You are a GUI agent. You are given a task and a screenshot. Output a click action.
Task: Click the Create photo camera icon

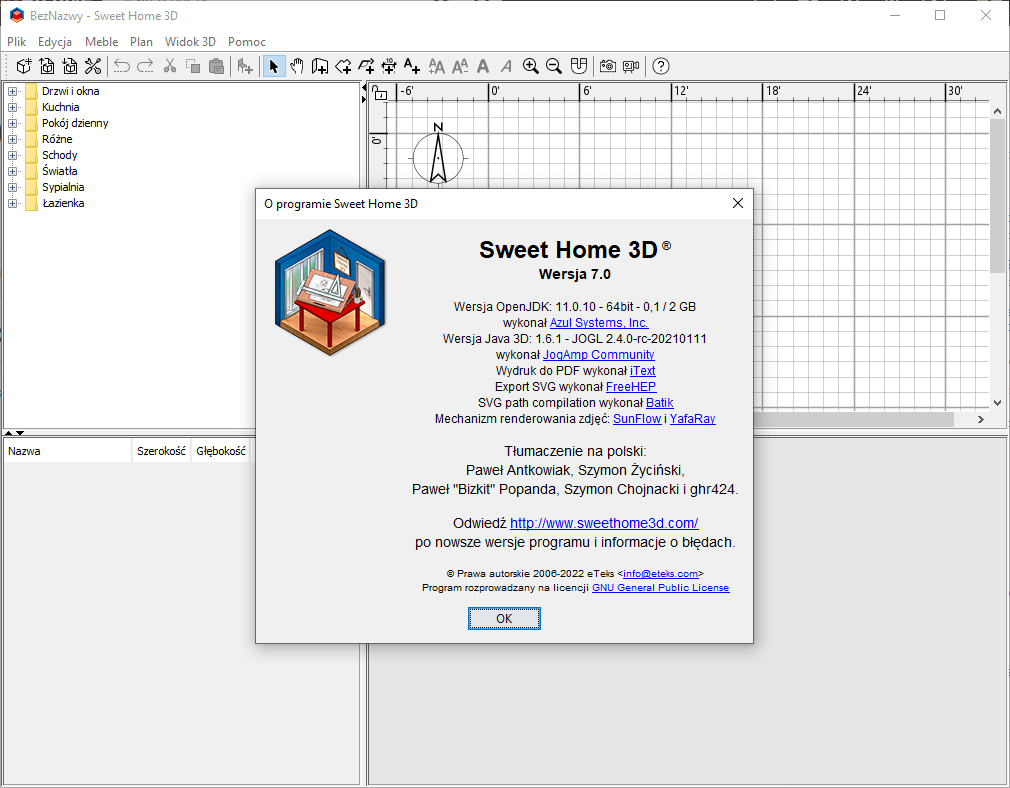(x=607, y=66)
